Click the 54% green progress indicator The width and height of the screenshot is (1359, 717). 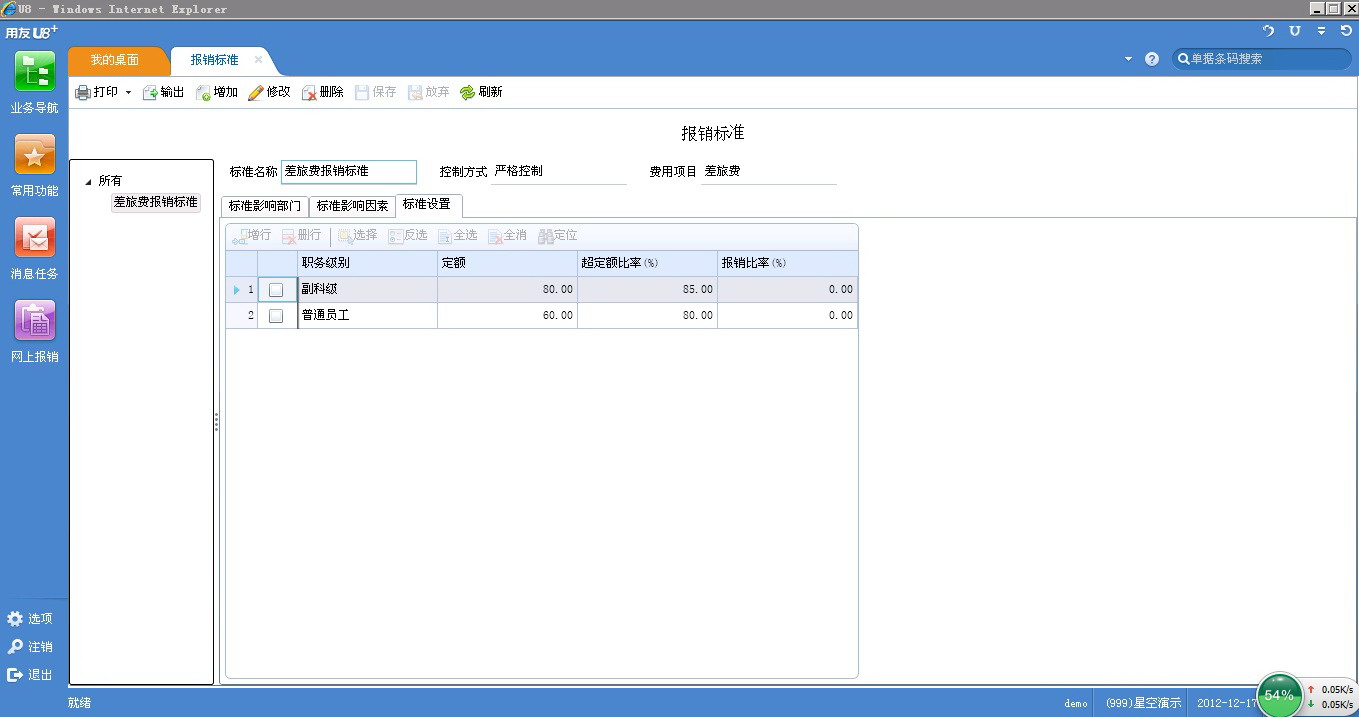[1279, 695]
